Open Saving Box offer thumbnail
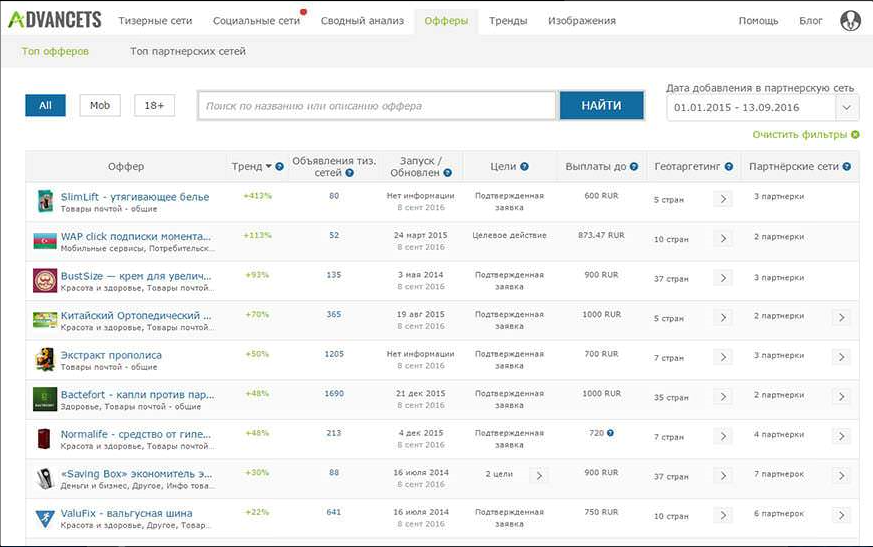The width and height of the screenshot is (873, 547). point(45,478)
